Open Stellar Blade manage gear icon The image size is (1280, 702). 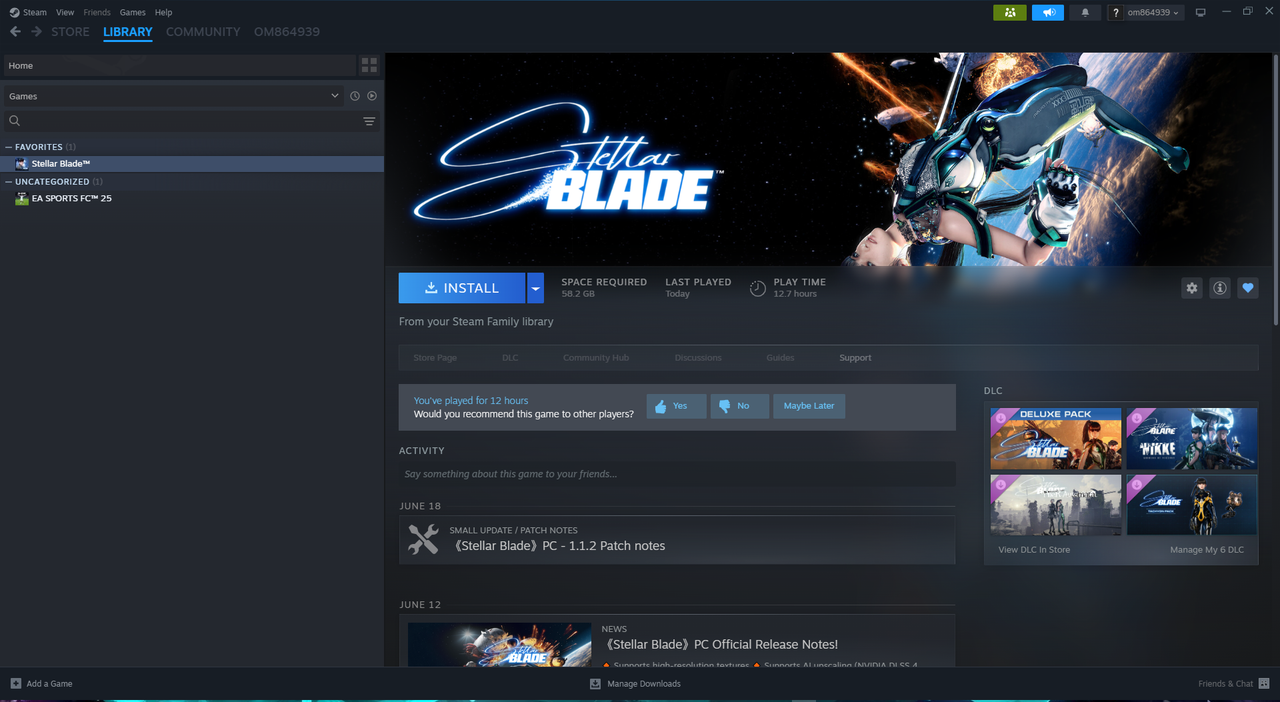tap(1192, 288)
